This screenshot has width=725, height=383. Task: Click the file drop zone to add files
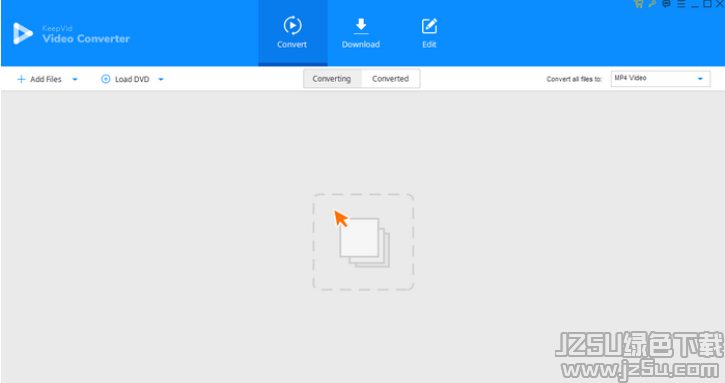coord(363,242)
